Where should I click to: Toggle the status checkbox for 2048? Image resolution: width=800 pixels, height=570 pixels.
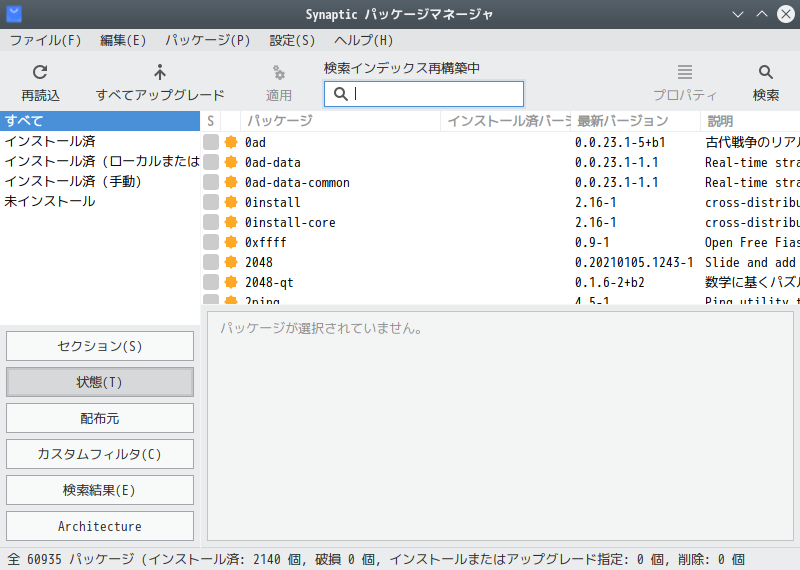[211, 262]
